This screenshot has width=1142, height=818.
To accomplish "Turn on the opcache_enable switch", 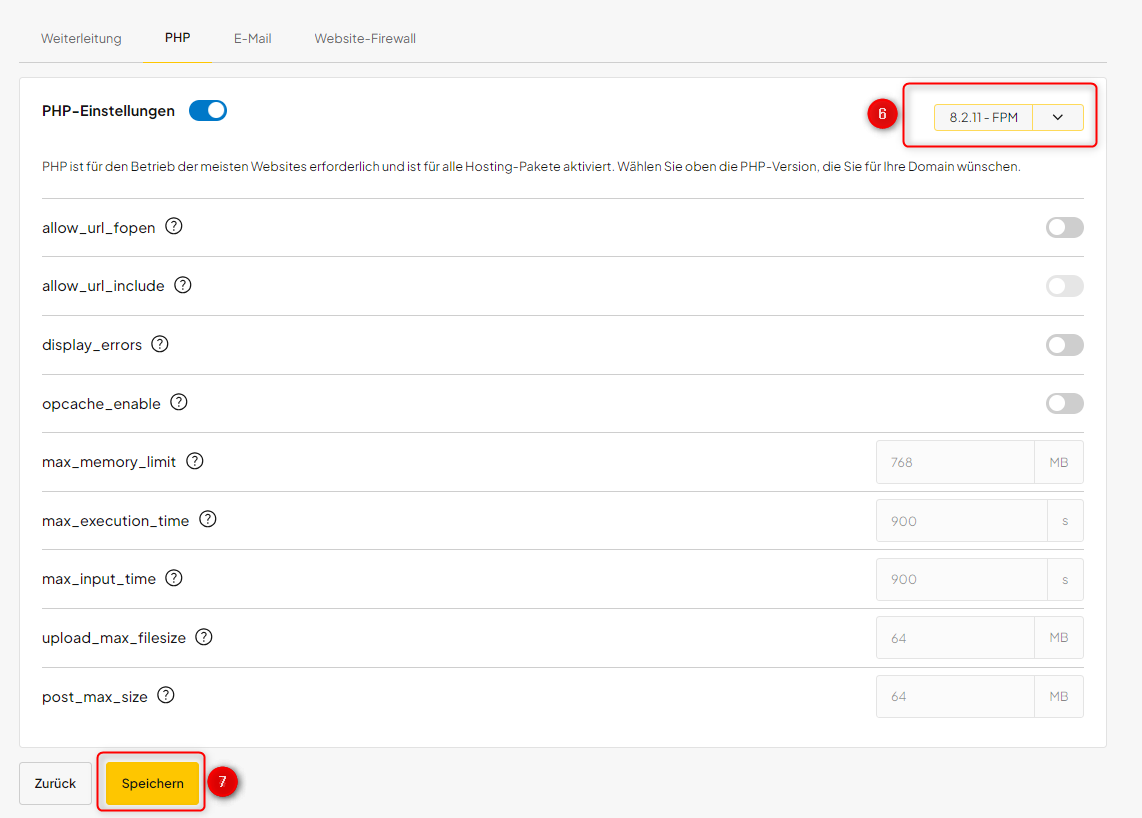I will [1065, 403].
